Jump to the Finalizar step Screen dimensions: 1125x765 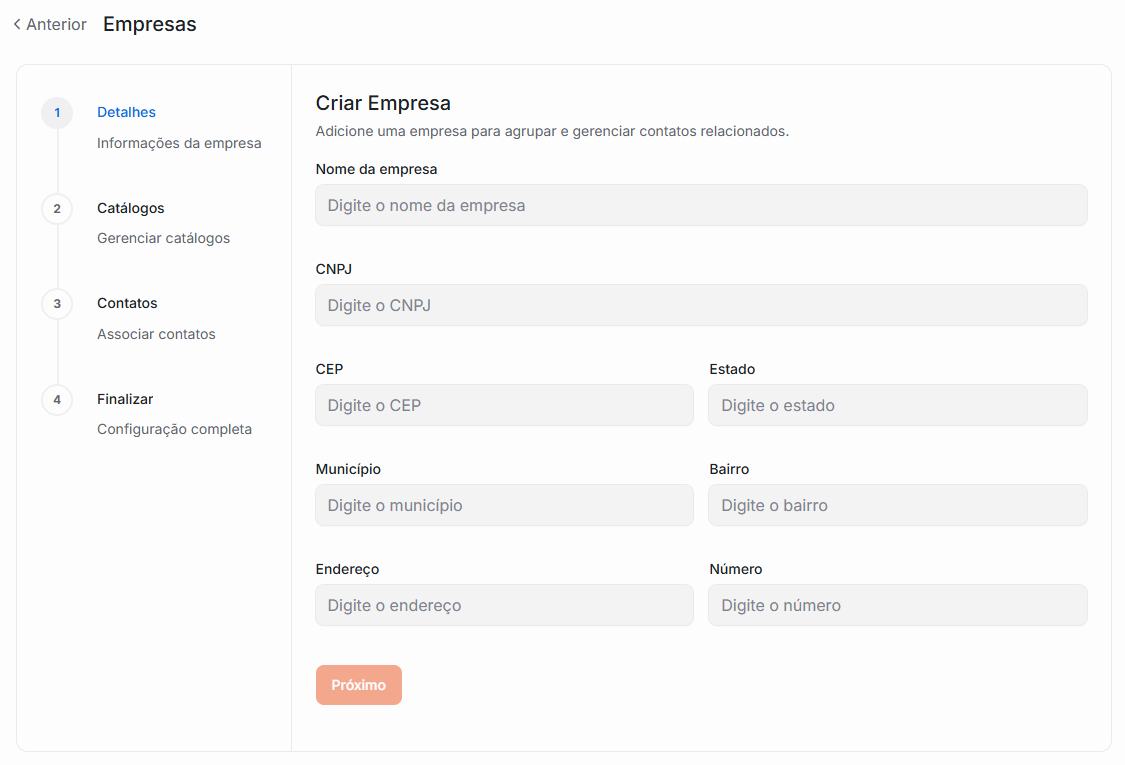(x=125, y=399)
